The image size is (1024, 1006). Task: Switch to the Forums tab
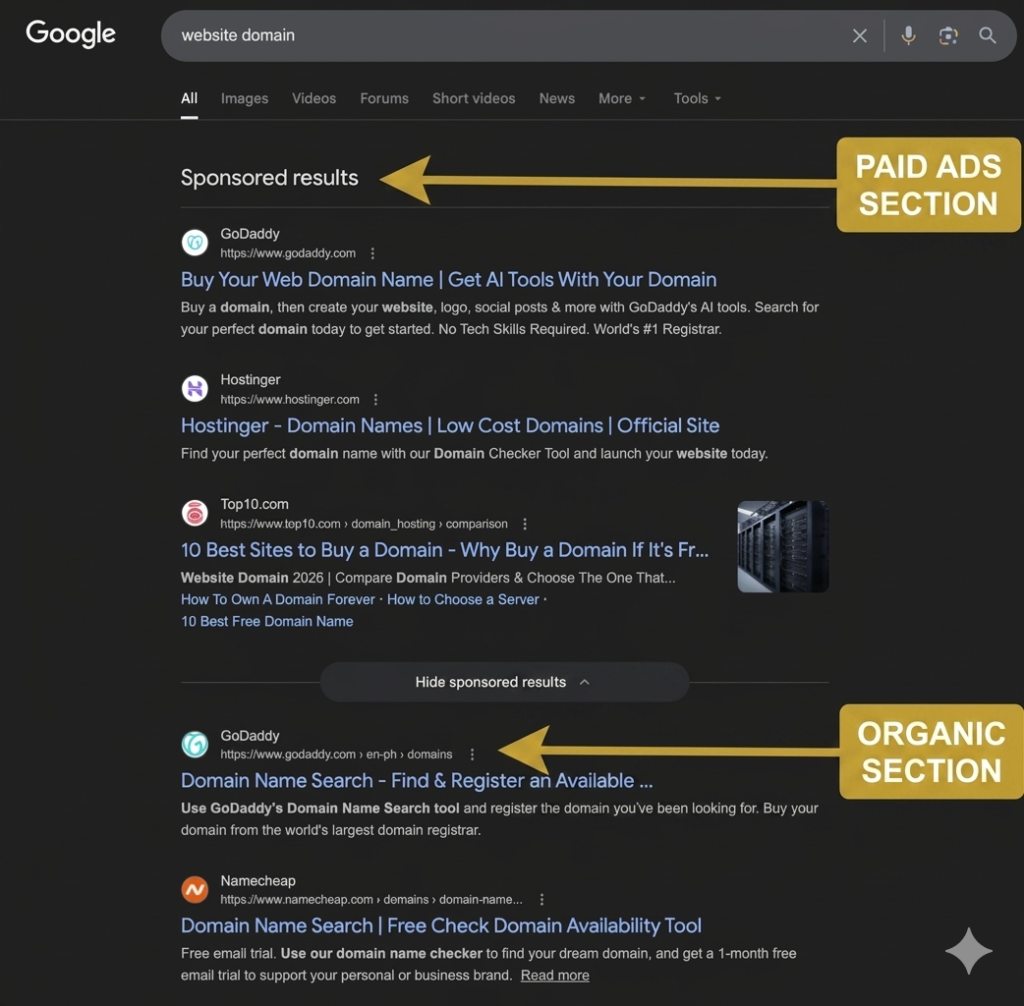click(x=384, y=99)
